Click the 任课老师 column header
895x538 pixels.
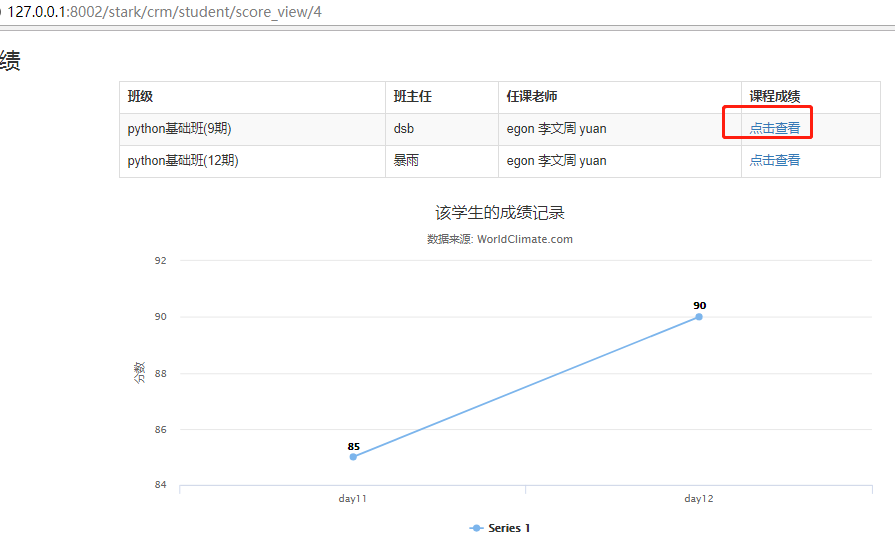(620, 97)
